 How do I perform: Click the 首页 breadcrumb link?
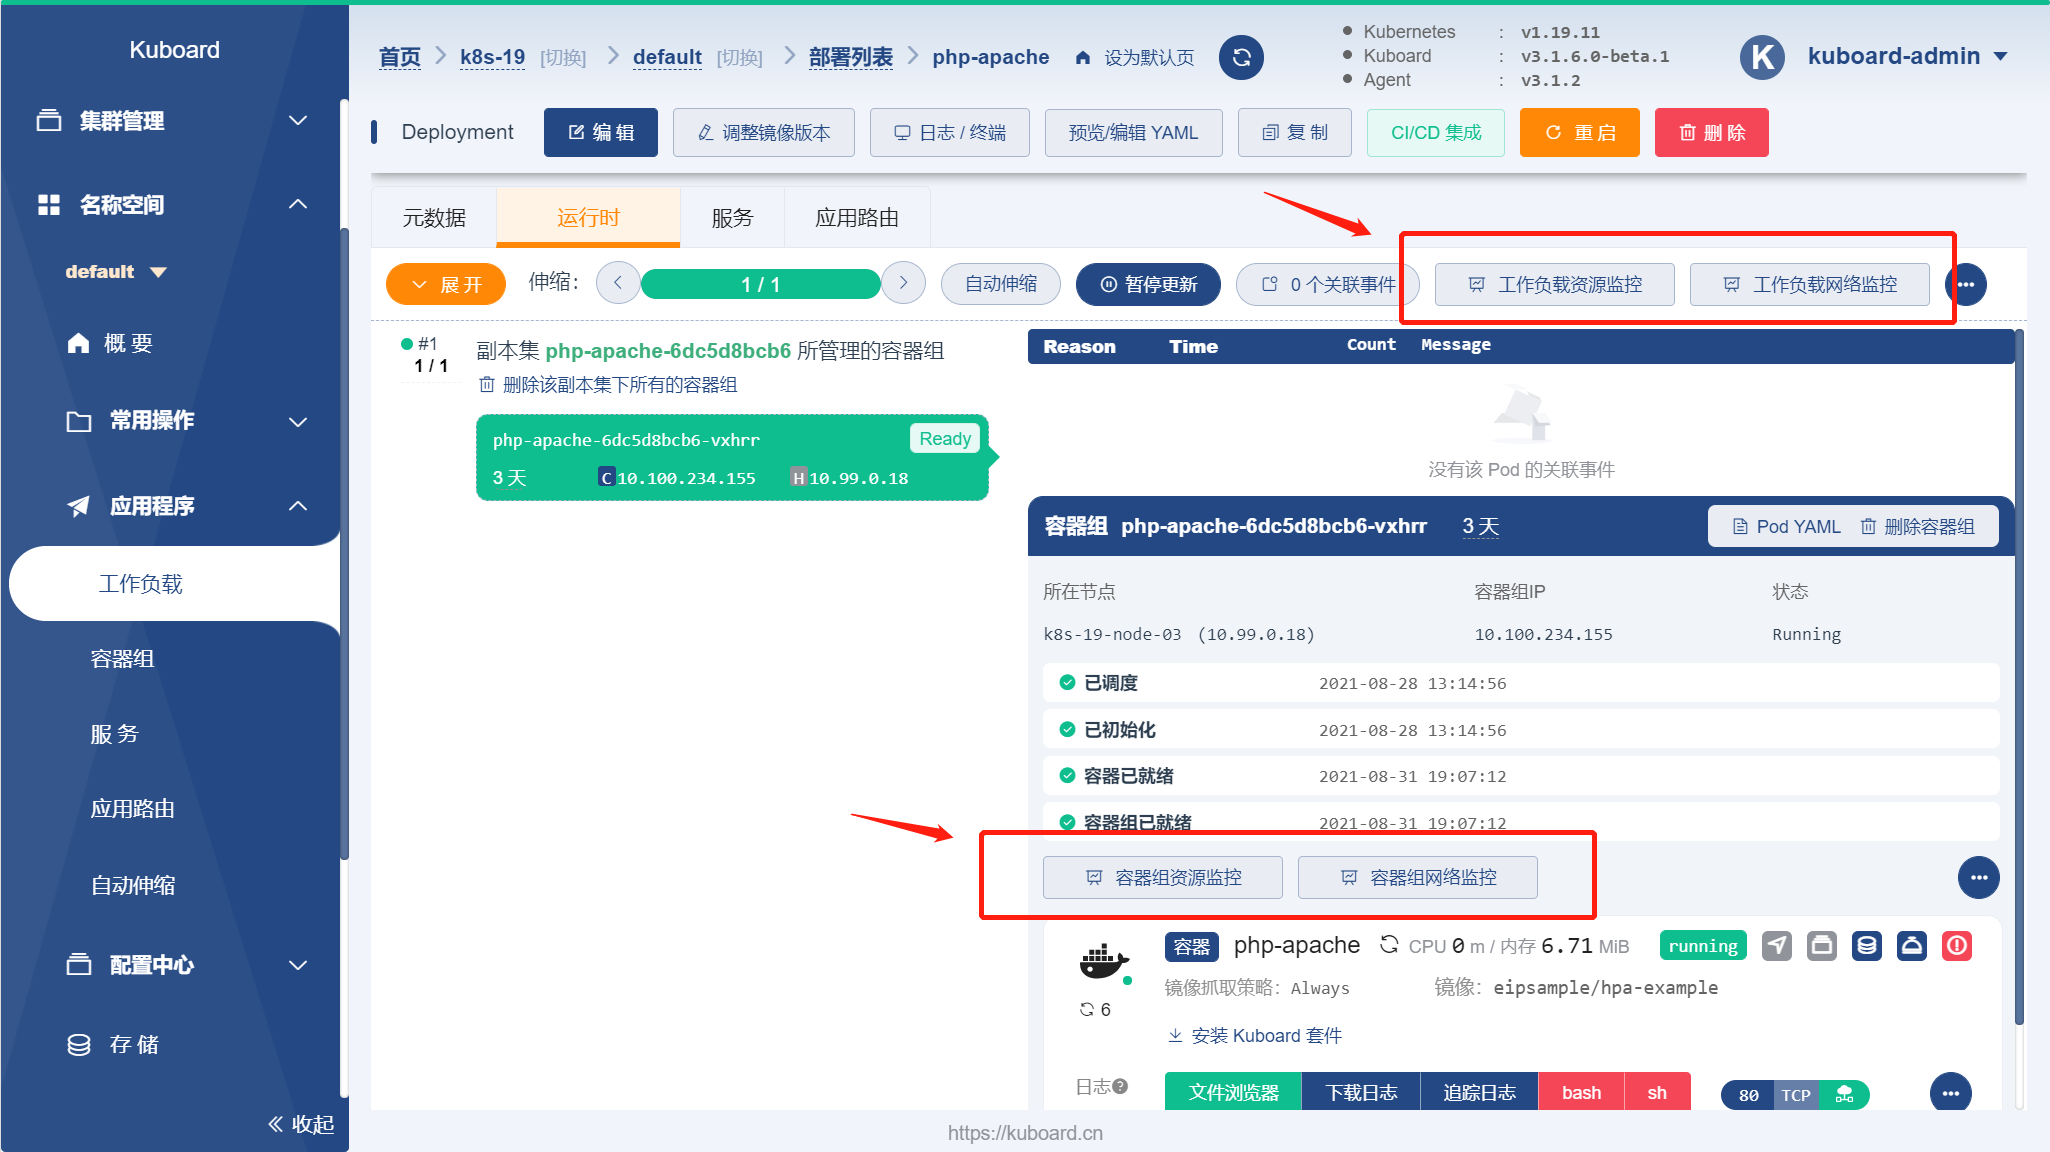click(400, 58)
